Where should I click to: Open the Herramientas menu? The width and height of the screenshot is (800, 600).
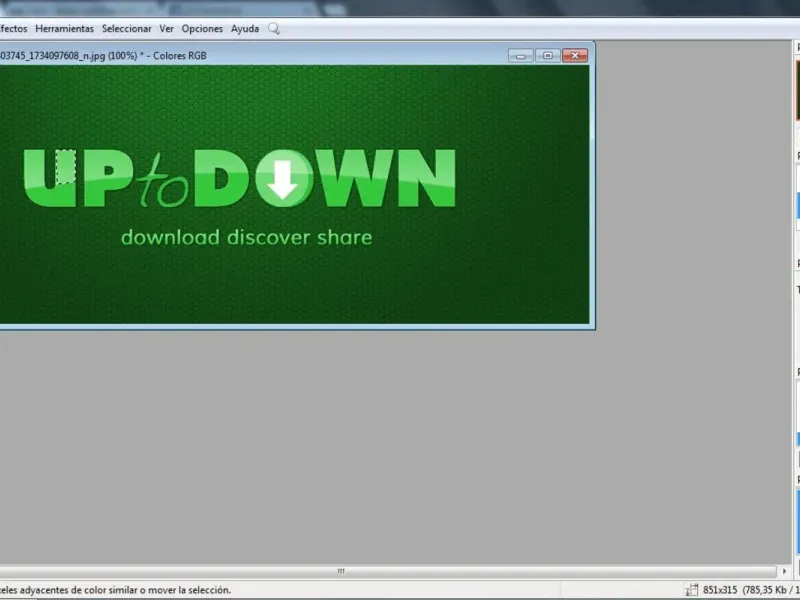64,29
